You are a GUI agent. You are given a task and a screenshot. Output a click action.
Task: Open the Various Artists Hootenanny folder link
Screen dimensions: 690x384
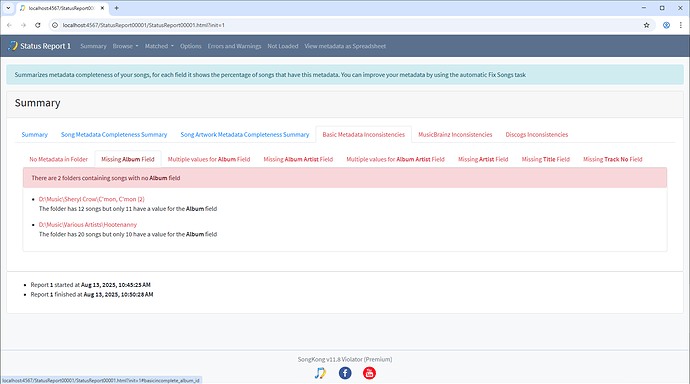tap(88, 225)
